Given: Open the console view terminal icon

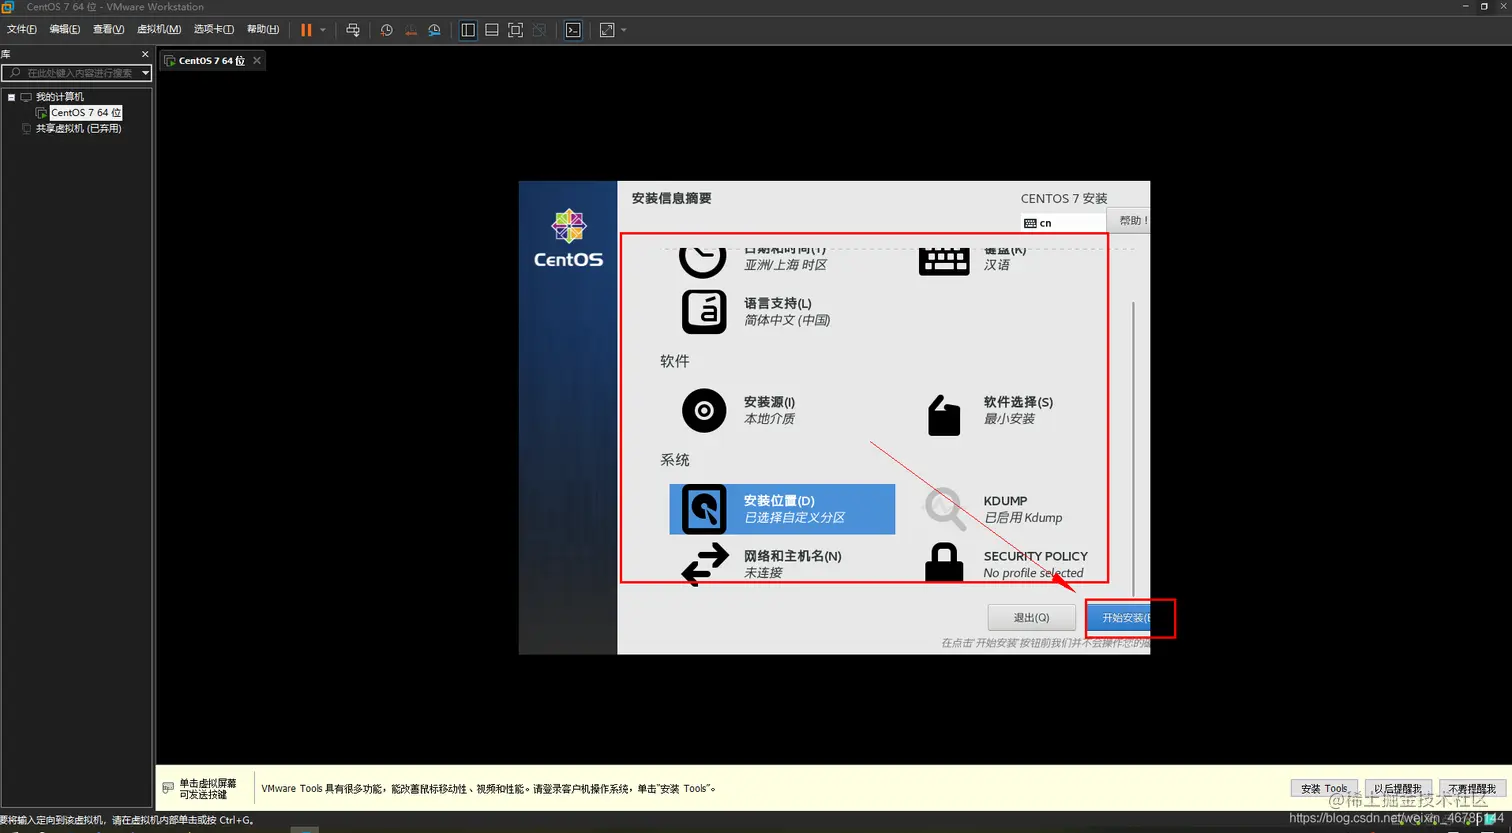Looking at the screenshot, I should coord(573,30).
